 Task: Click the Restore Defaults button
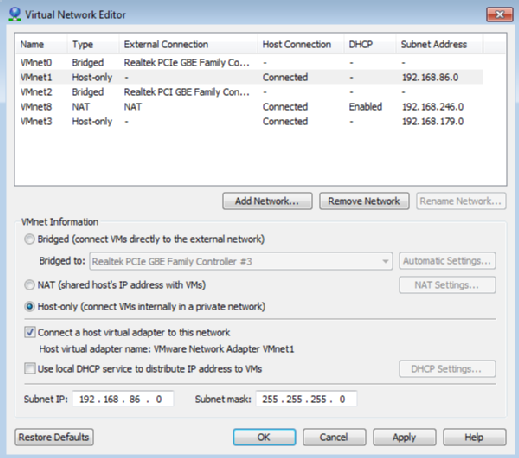54,437
